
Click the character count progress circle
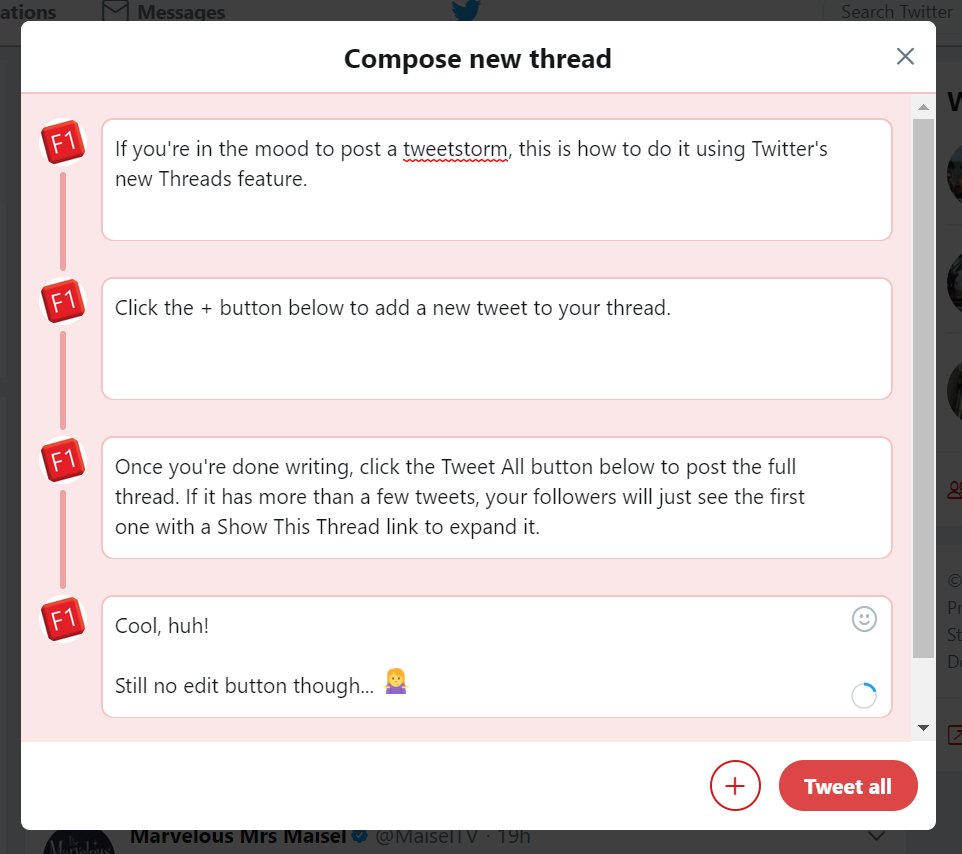[x=864, y=696]
